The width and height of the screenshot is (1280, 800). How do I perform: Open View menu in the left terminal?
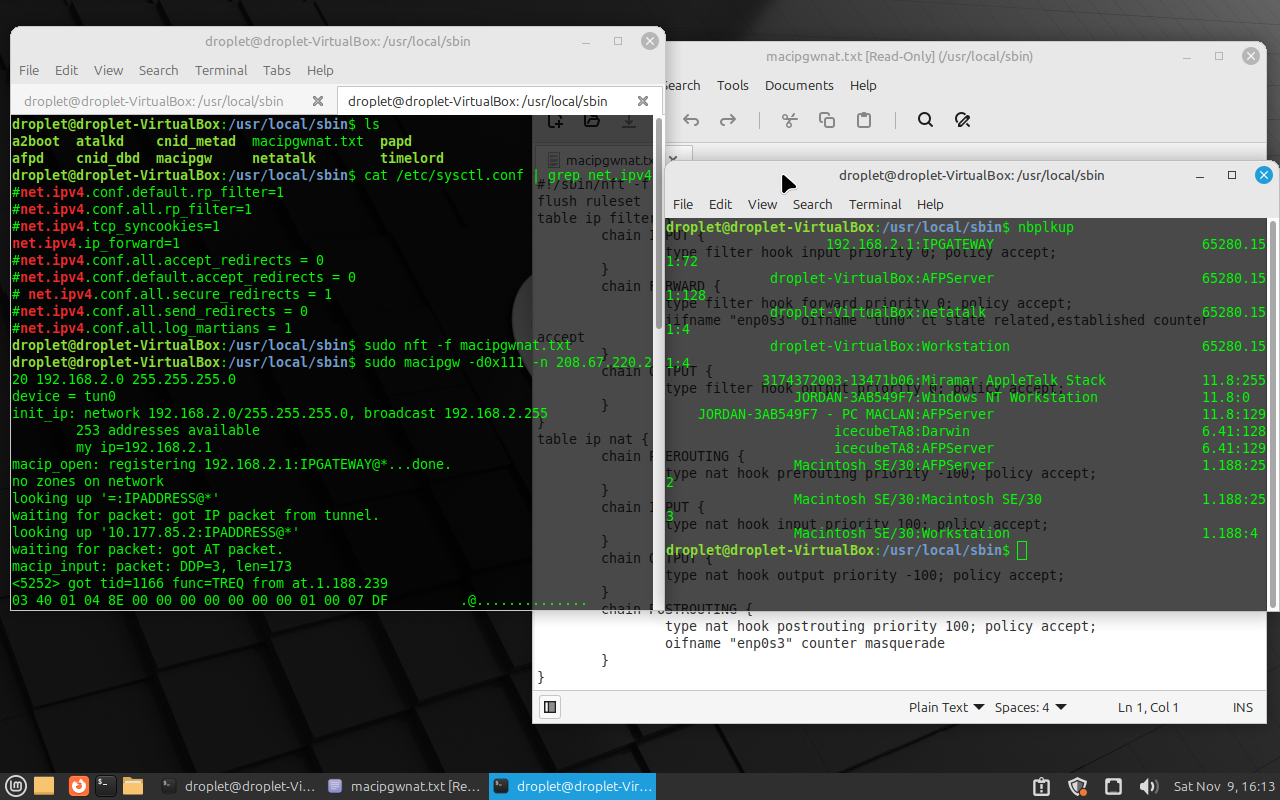[x=108, y=70]
